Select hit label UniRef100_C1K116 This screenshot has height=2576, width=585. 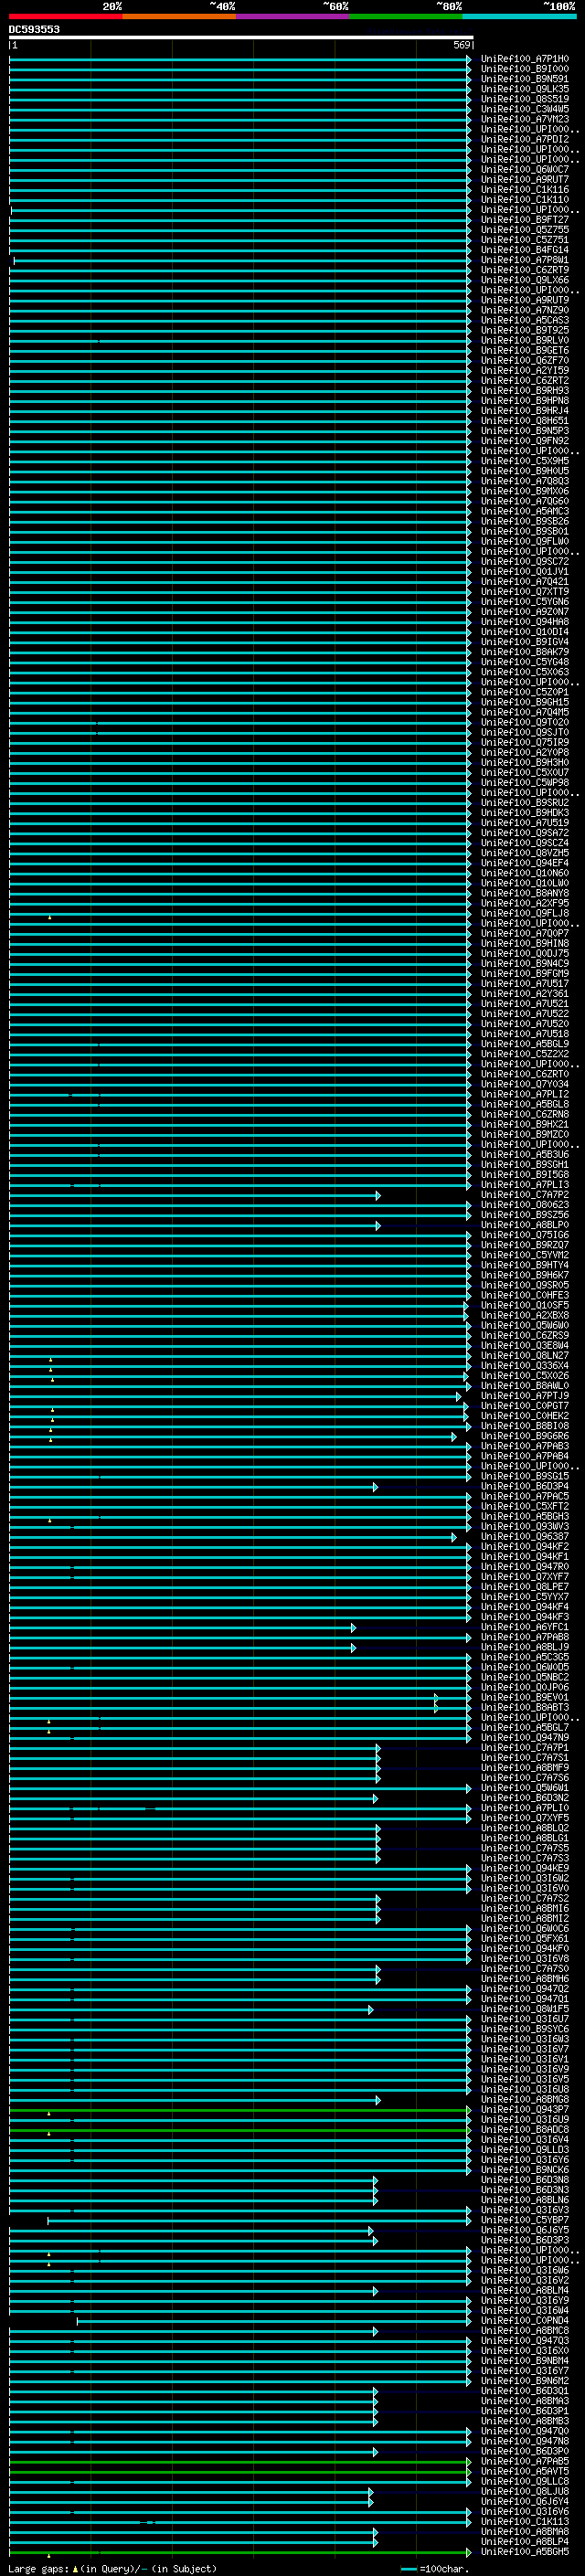pyautogui.click(x=525, y=189)
